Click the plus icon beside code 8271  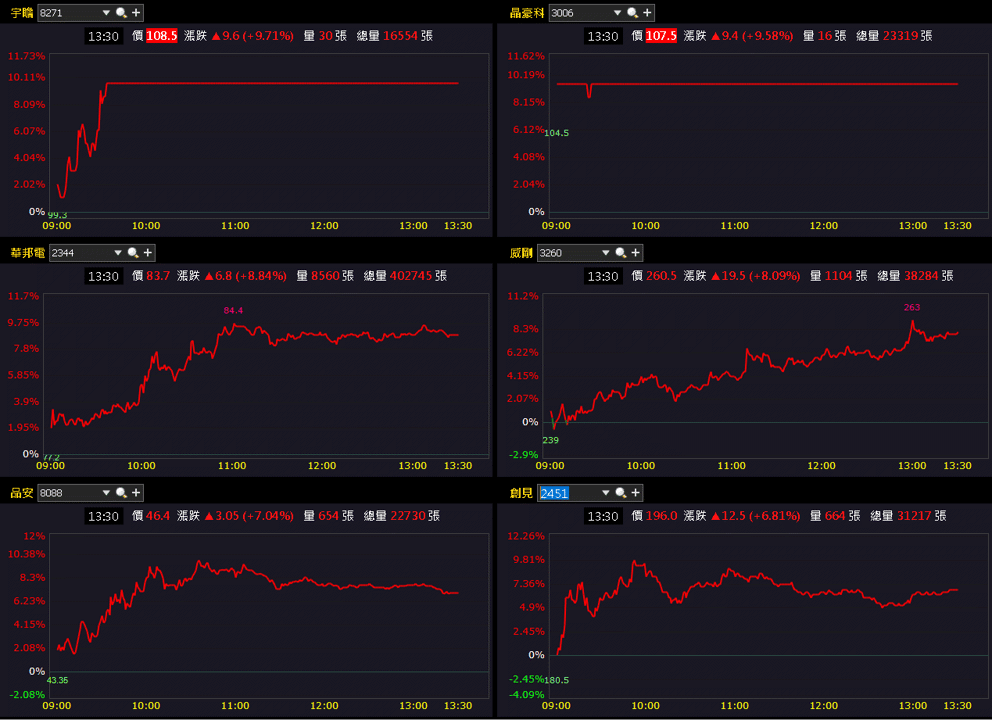tap(136, 13)
